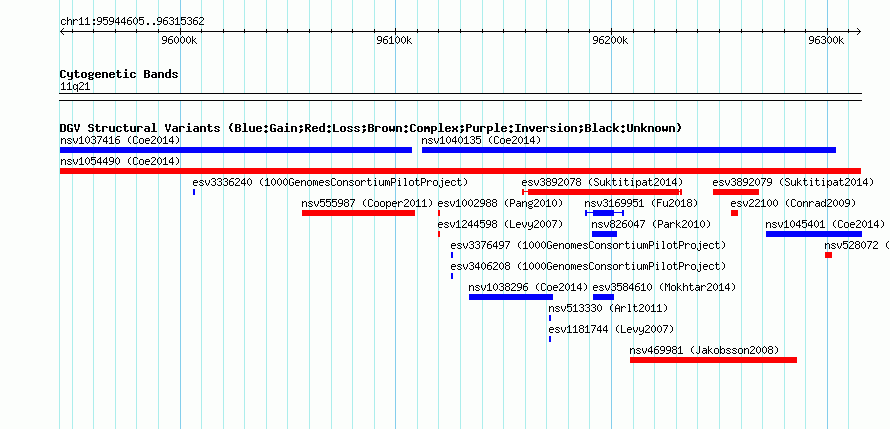Click the nsv1045401 (Coe2014) label
Screen dimensions: 890x429
point(825,224)
